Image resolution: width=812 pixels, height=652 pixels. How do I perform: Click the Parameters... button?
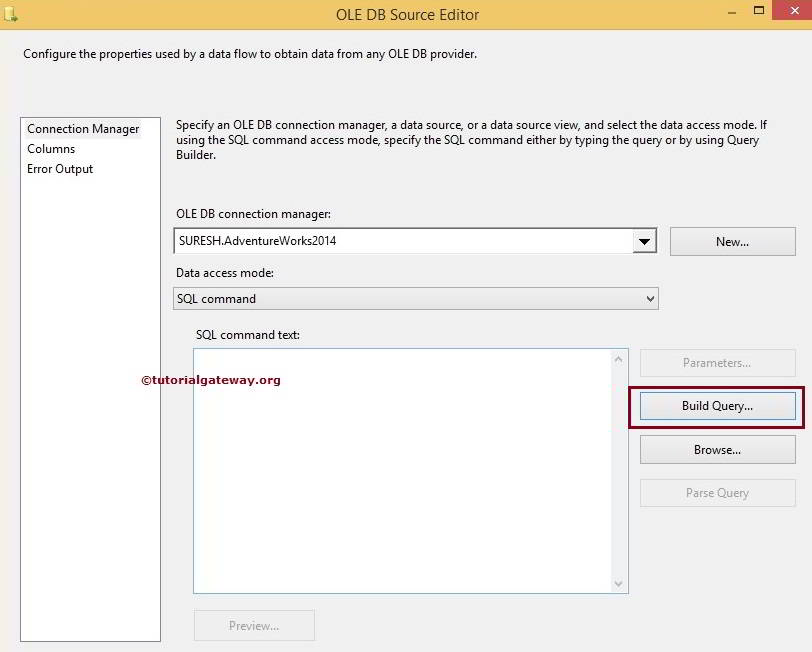tap(717, 363)
